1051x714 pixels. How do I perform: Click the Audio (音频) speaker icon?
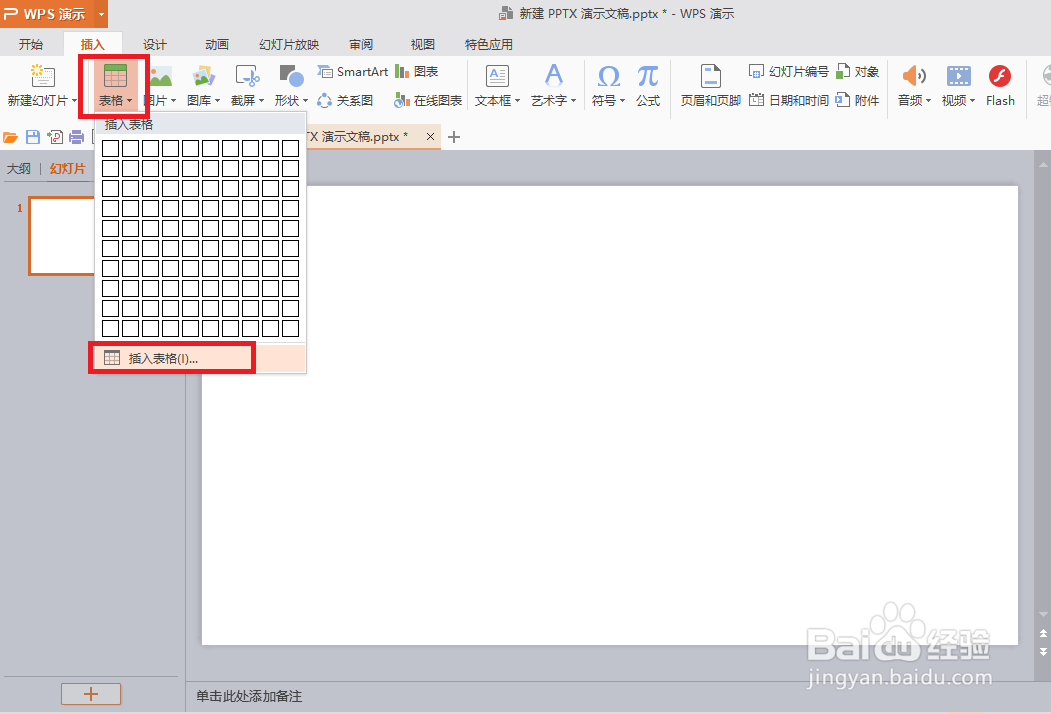point(914,76)
